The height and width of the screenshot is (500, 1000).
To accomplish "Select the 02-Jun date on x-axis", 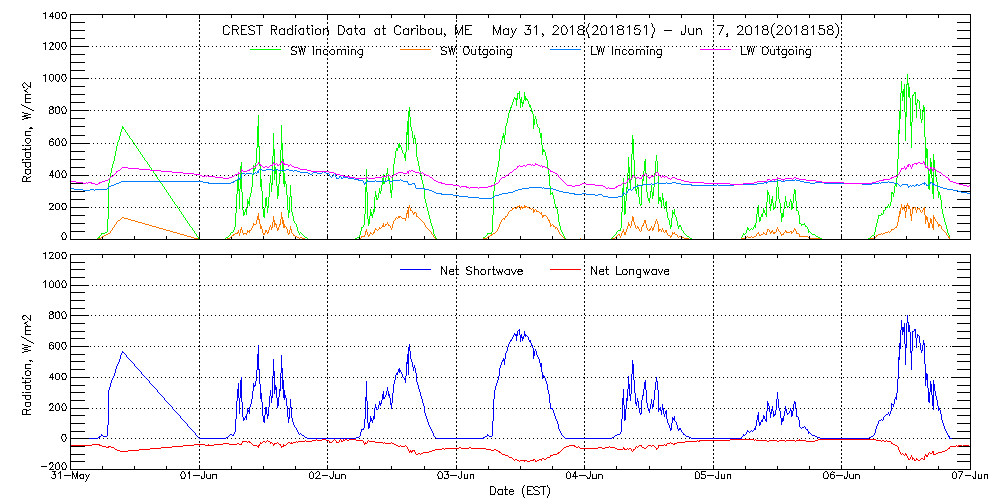I will pos(328,477).
